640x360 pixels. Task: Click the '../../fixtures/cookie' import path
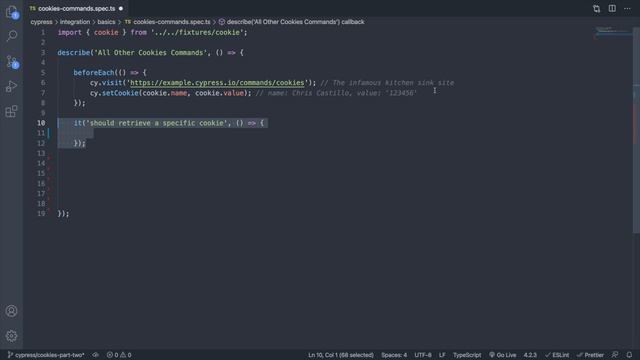point(197,33)
